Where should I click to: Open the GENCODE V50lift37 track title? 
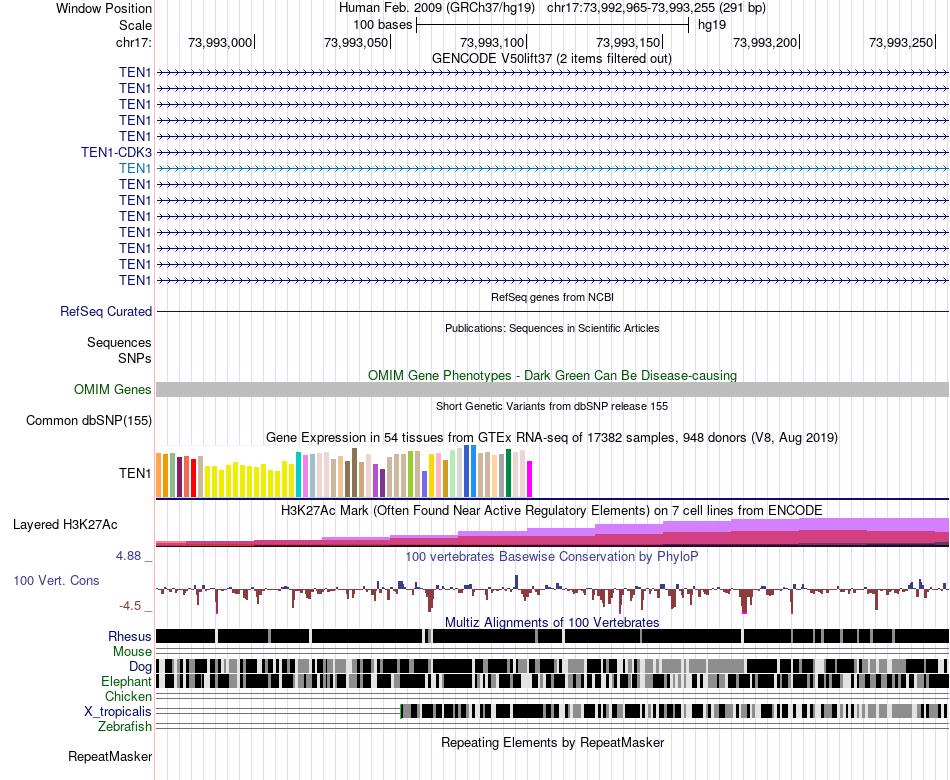pyautogui.click(x=551, y=59)
